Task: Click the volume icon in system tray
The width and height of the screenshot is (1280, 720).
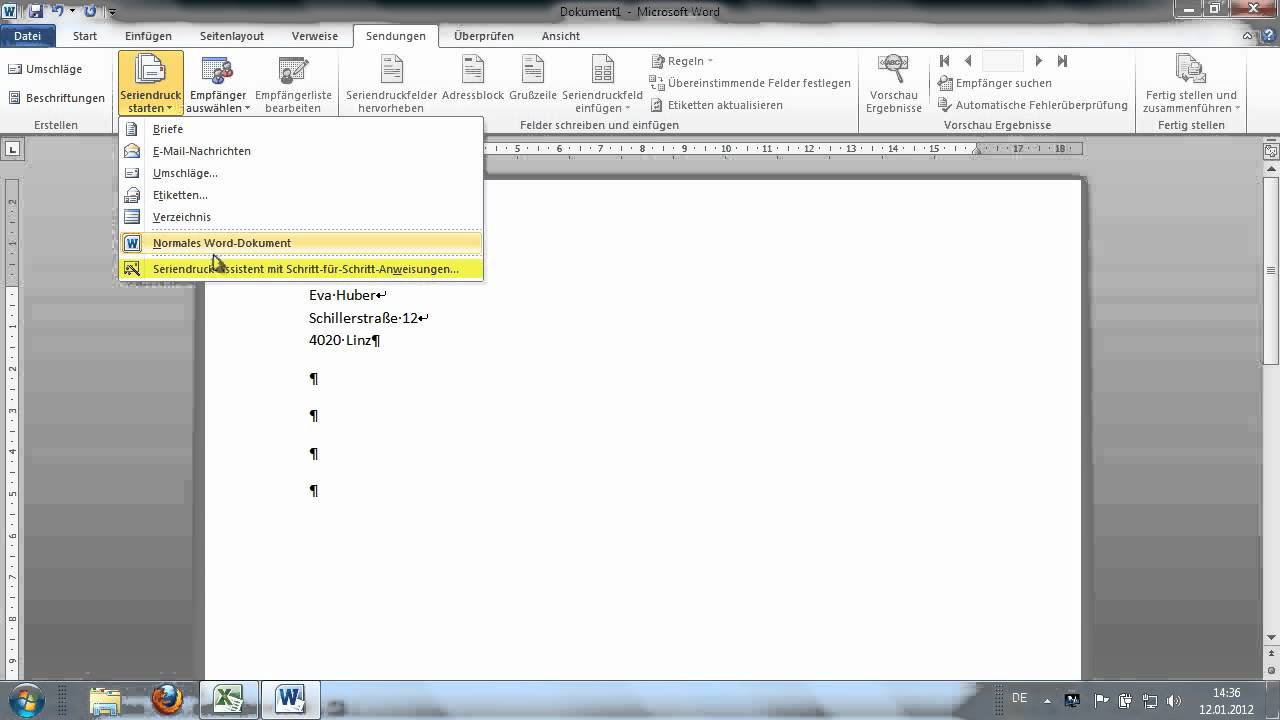Action: (1173, 700)
